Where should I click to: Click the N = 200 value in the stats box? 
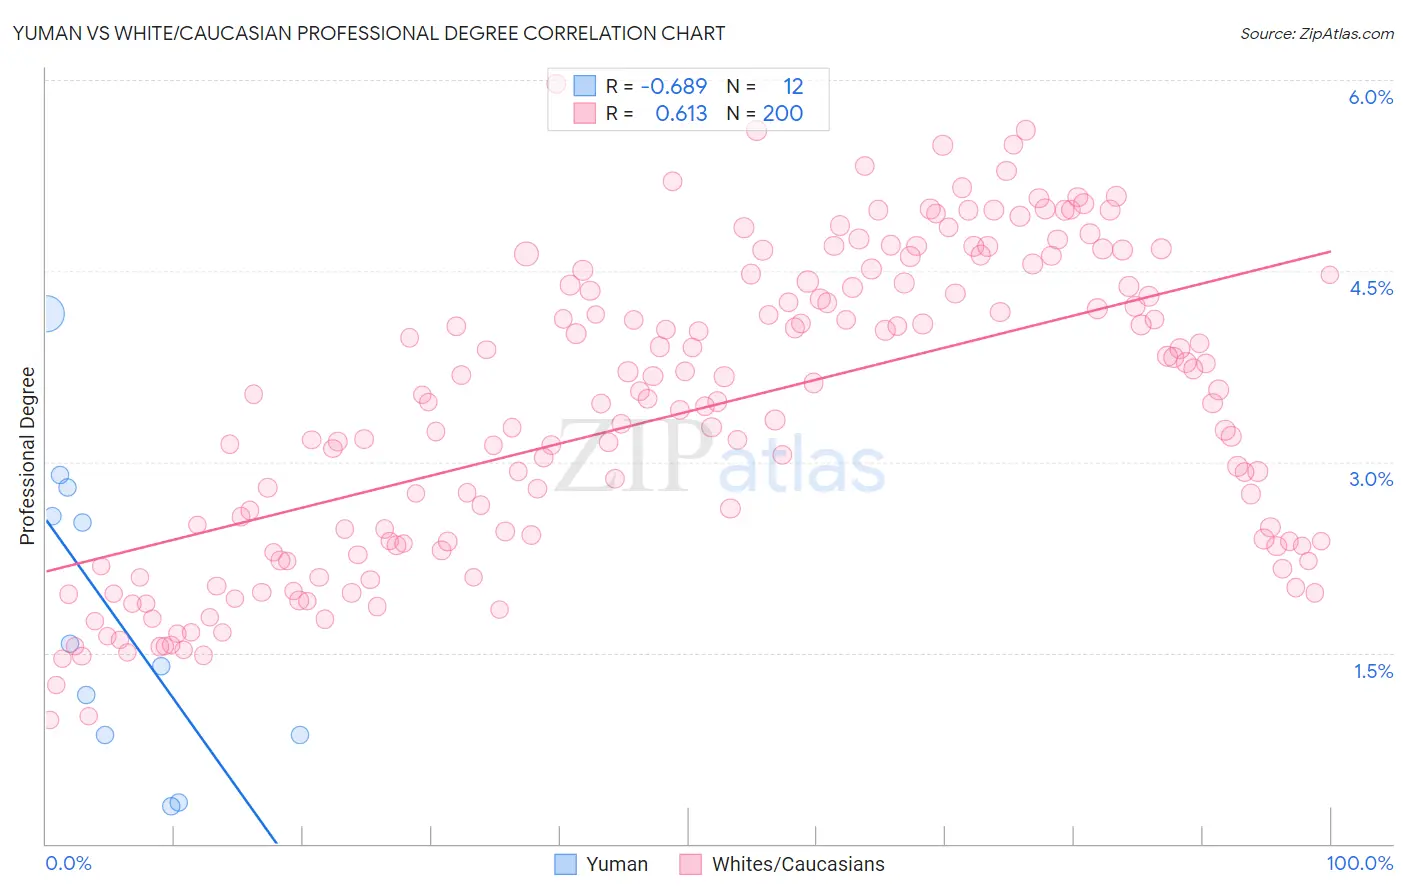click(x=765, y=113)
